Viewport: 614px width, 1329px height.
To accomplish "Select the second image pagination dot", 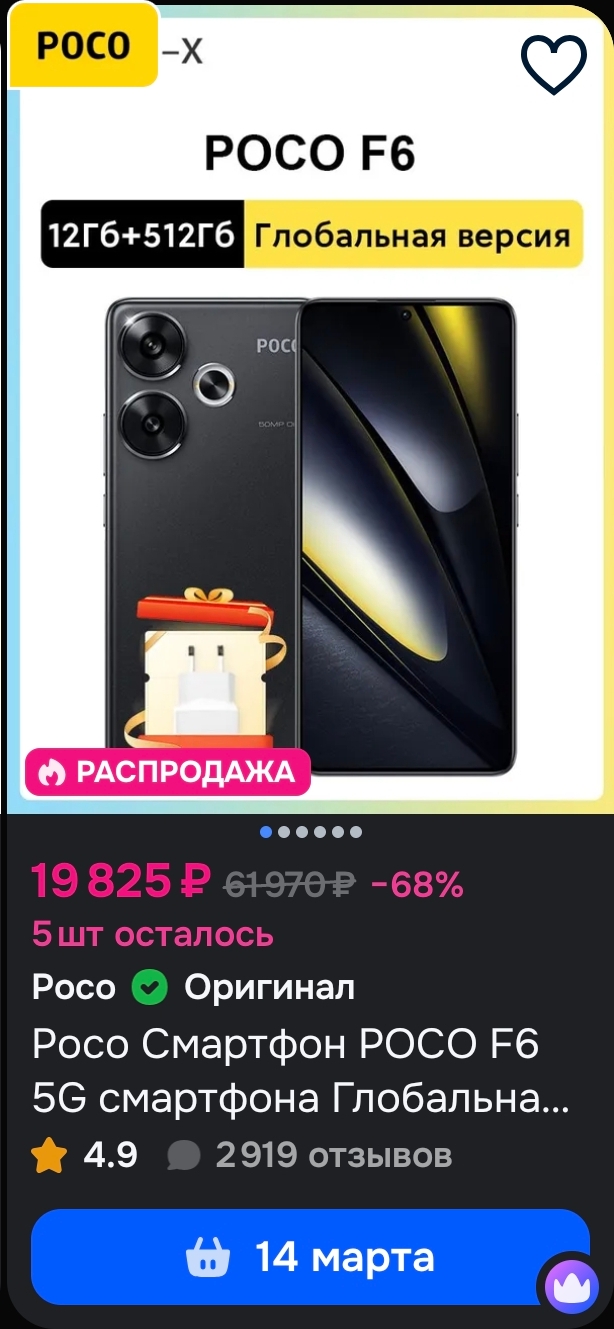I will (284, 832).
